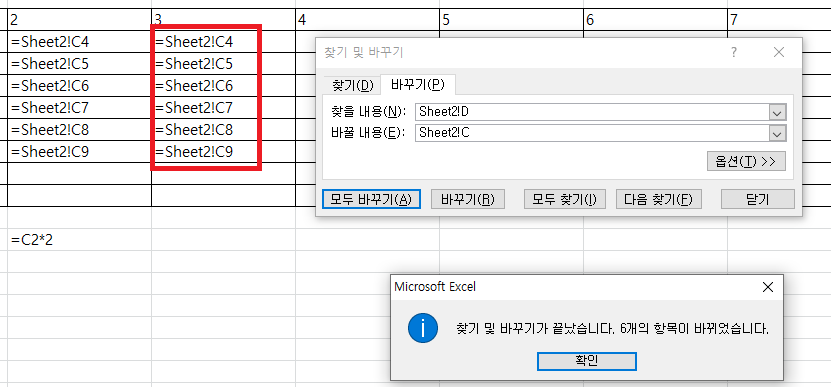Viewport: 831px width, 387px height.
Task: Select =Sheet2!C7 cell under column 2
Action: point(79,108)
